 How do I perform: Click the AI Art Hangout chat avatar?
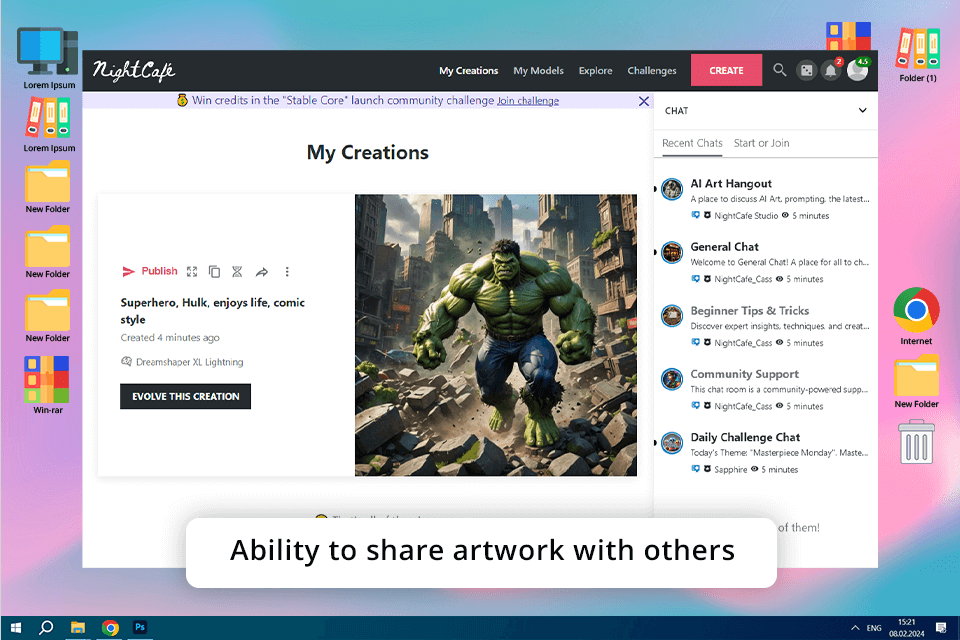(672, 189)
